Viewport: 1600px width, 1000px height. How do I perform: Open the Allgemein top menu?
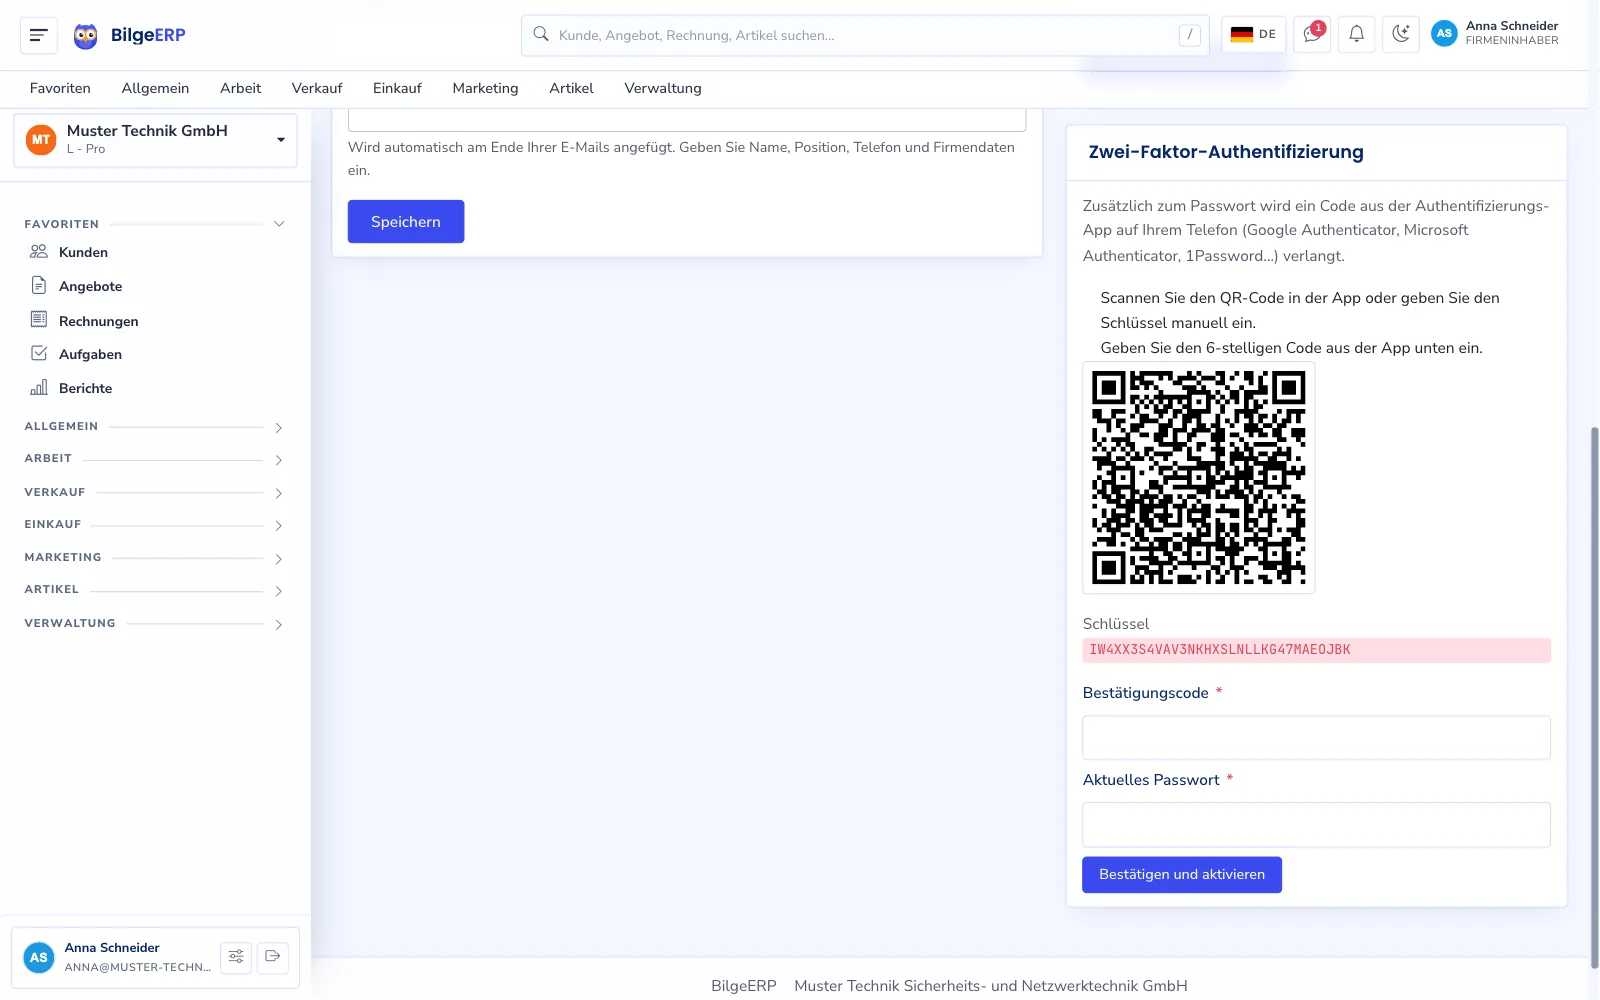click(155, 88)
